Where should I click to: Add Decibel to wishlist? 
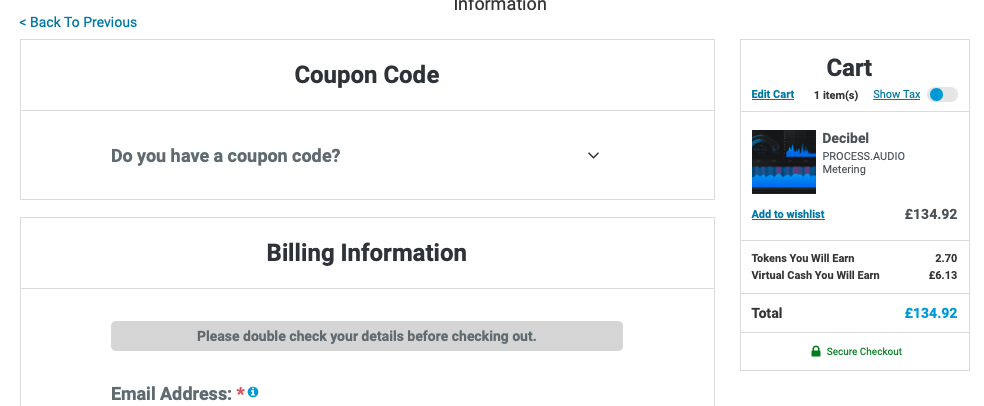point(788,214)
